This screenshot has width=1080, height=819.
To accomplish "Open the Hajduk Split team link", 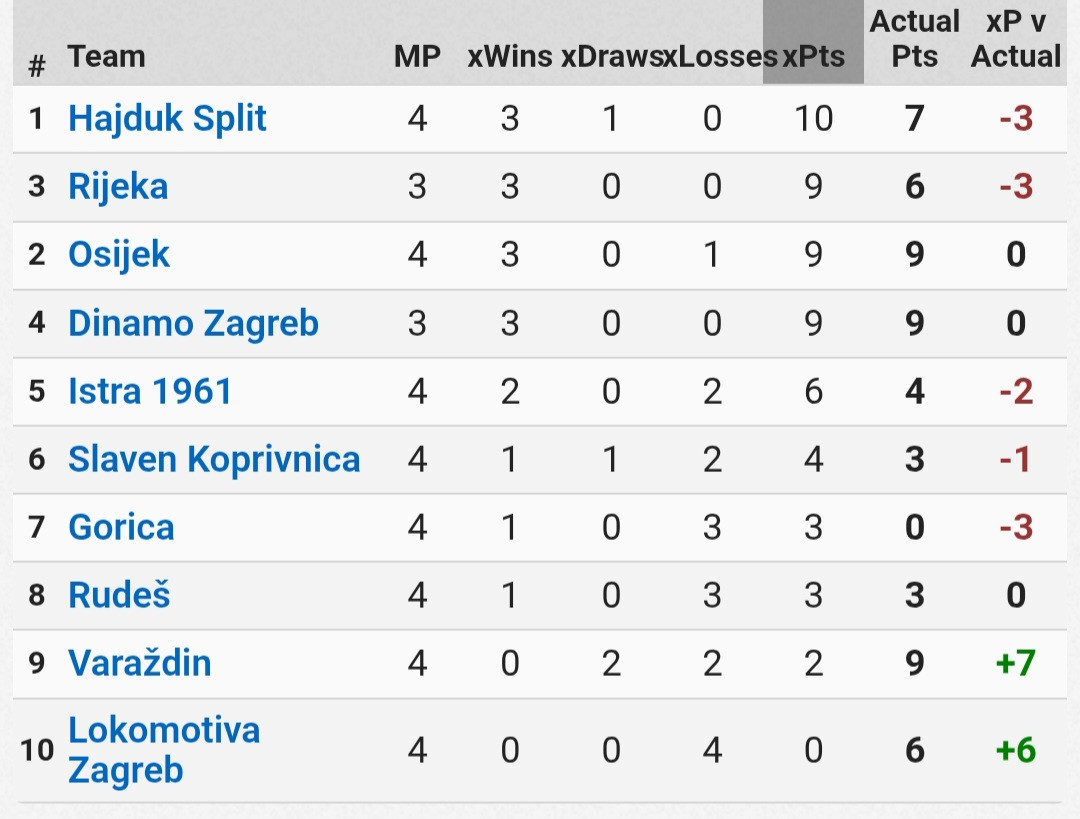I will tap(167, 118).
